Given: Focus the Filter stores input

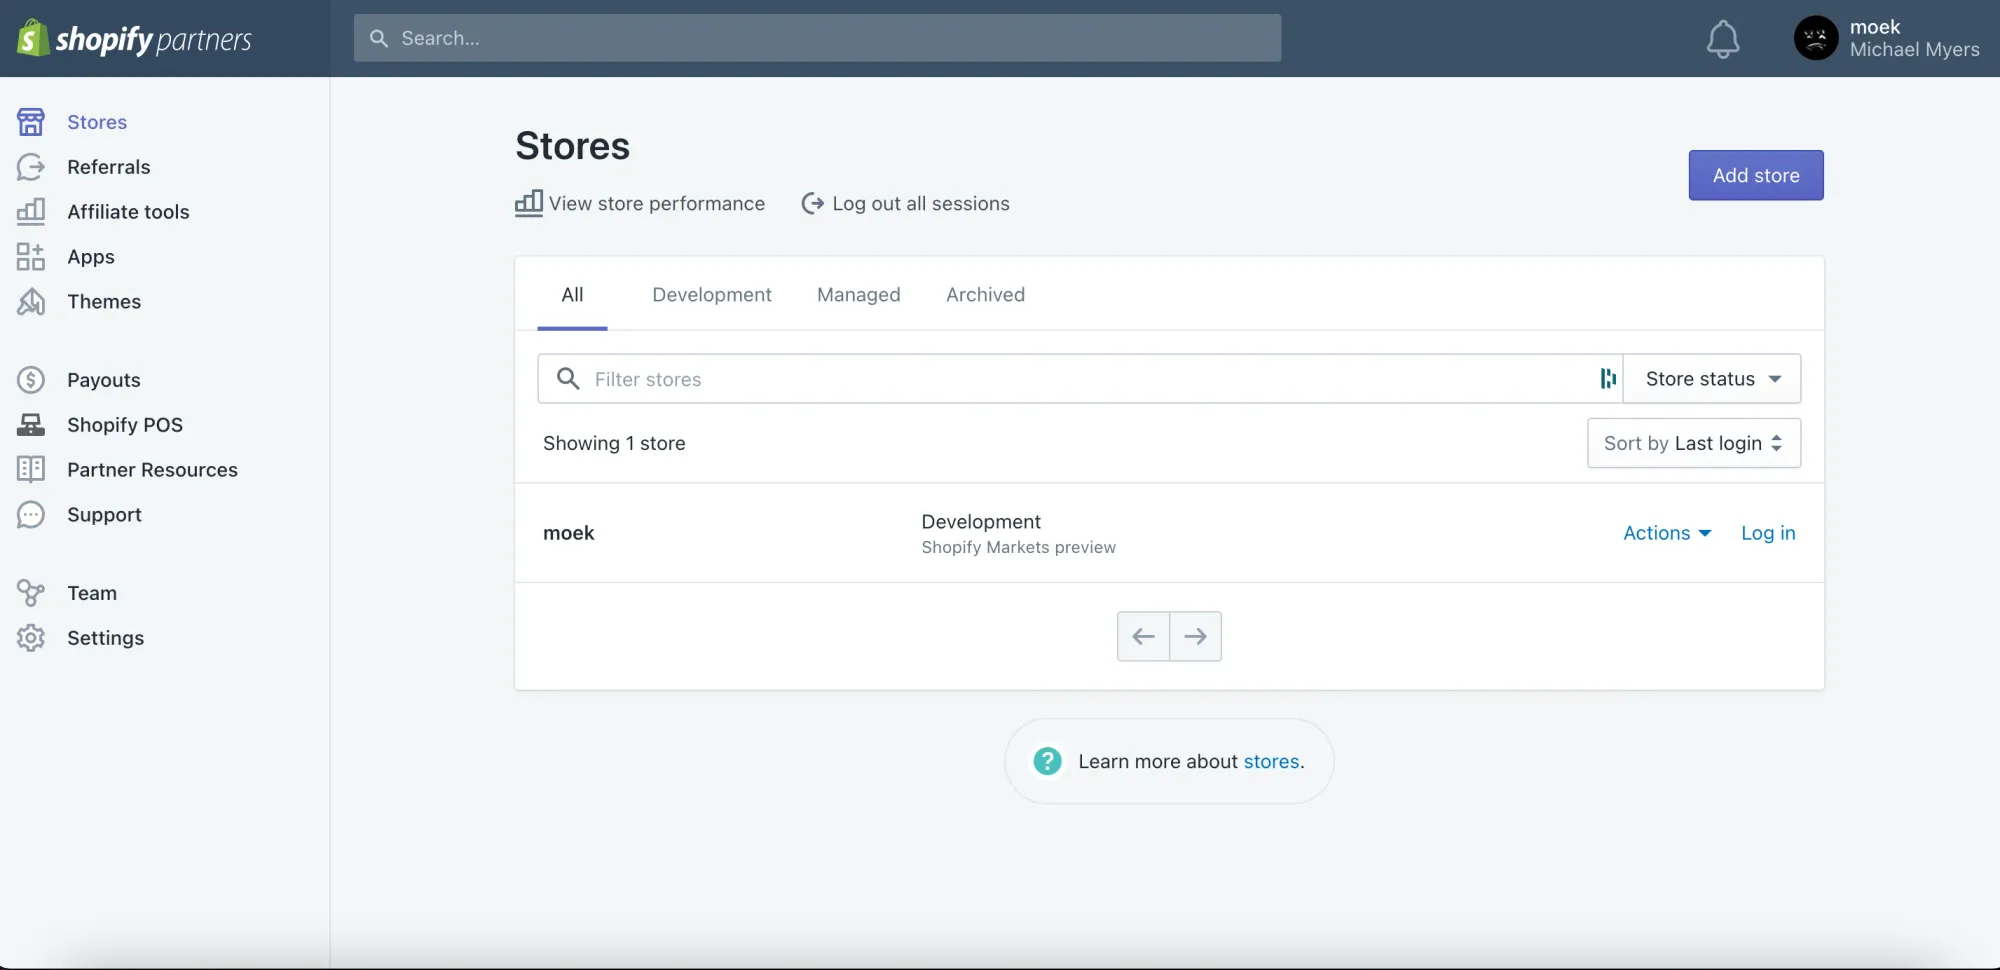Looking at the screenshot, I should (x=1080, y=379).
